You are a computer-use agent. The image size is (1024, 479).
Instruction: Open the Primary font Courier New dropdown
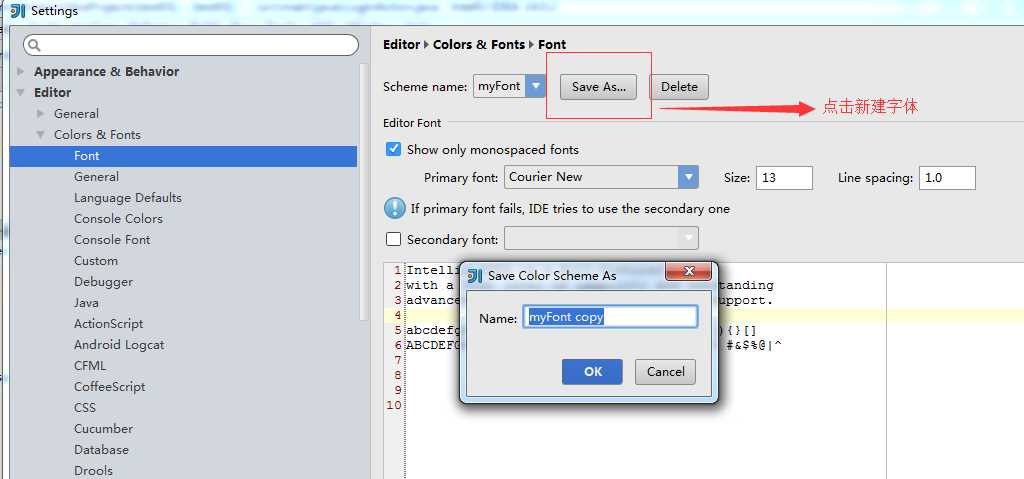tap(688, 176)
